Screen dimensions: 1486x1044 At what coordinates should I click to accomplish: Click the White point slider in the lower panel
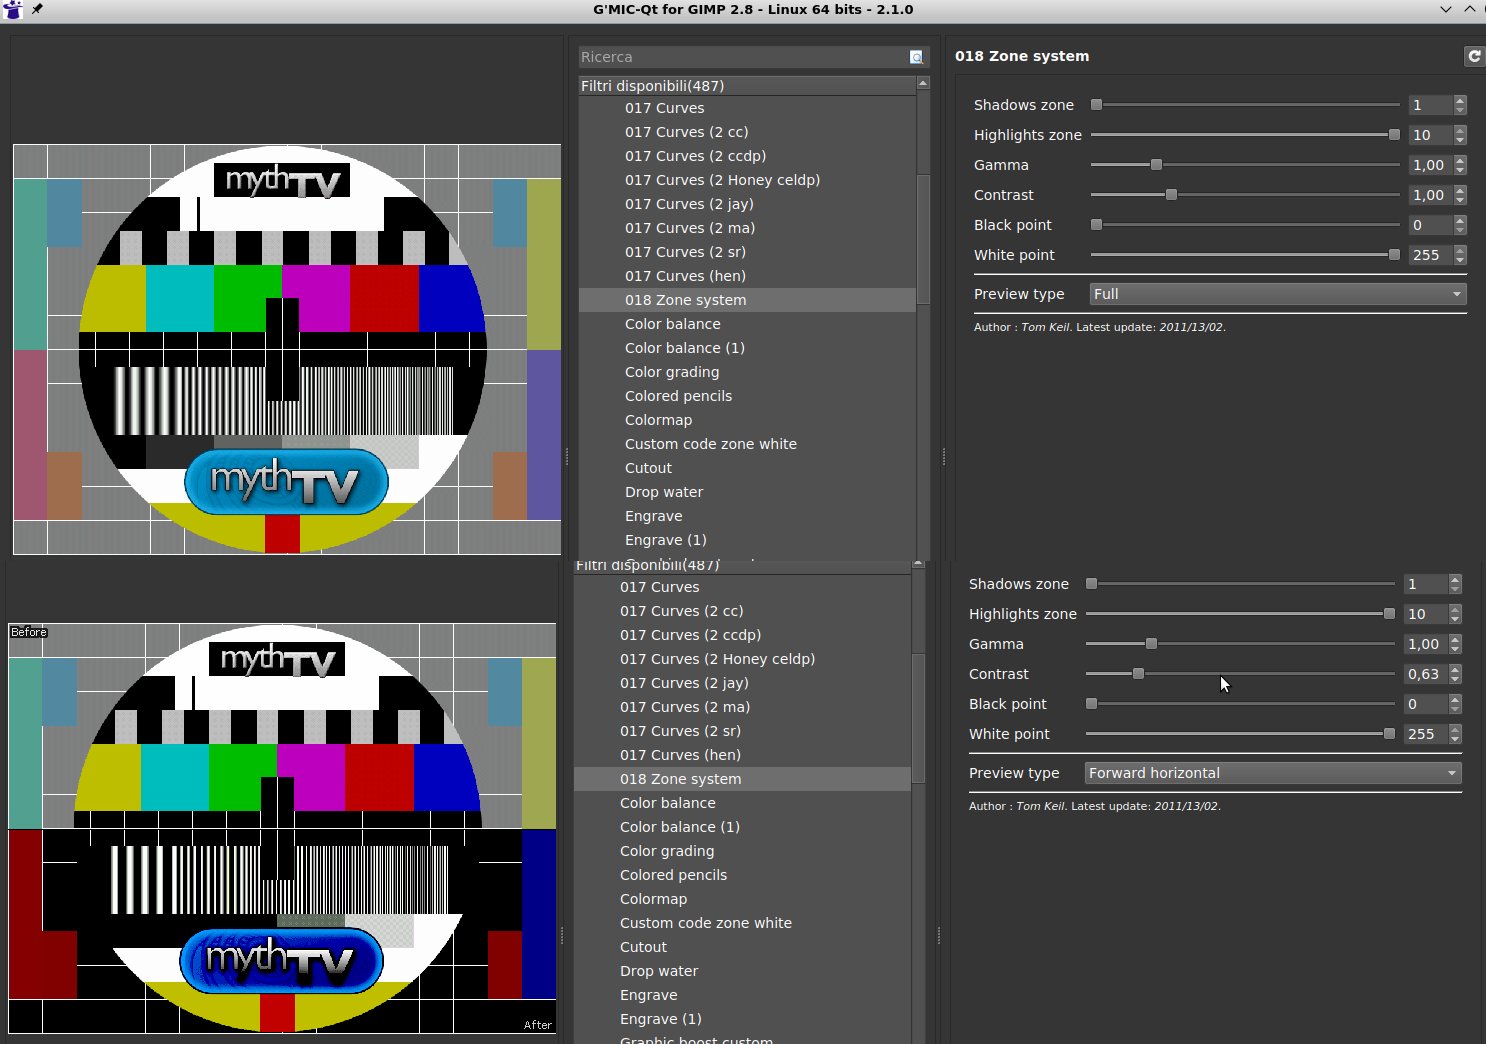click(1240, 734)
